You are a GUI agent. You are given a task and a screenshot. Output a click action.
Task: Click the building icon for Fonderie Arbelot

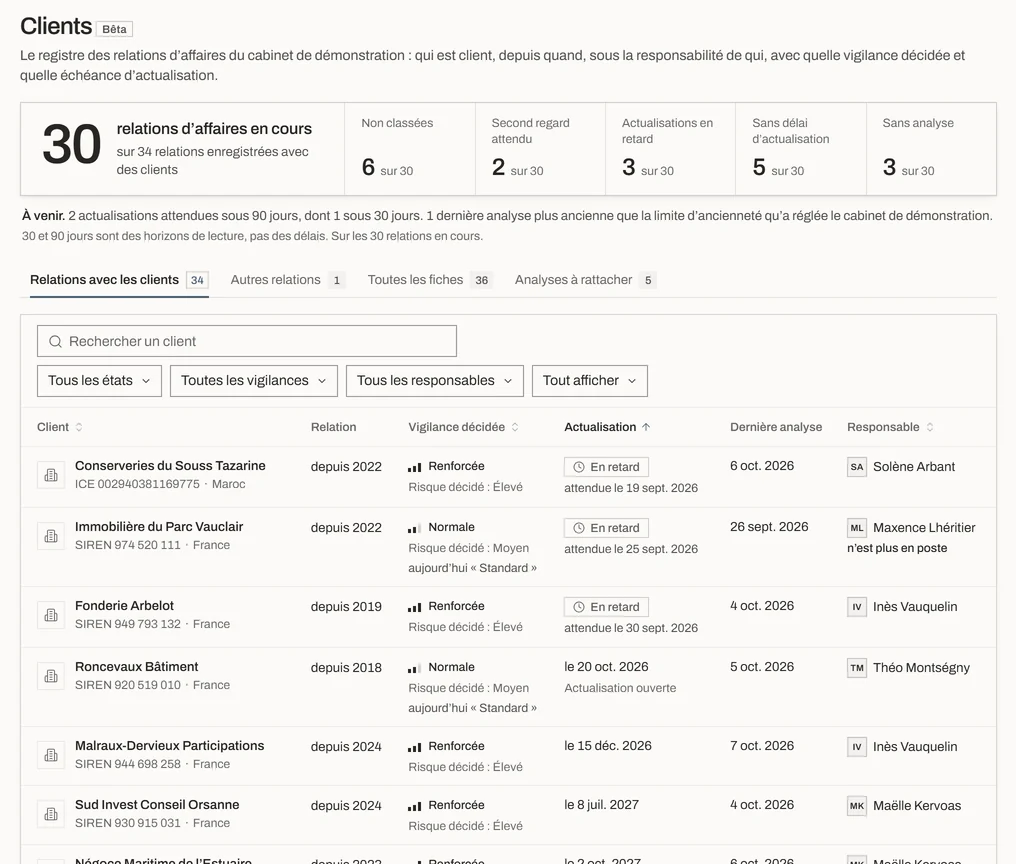(51, 615)
